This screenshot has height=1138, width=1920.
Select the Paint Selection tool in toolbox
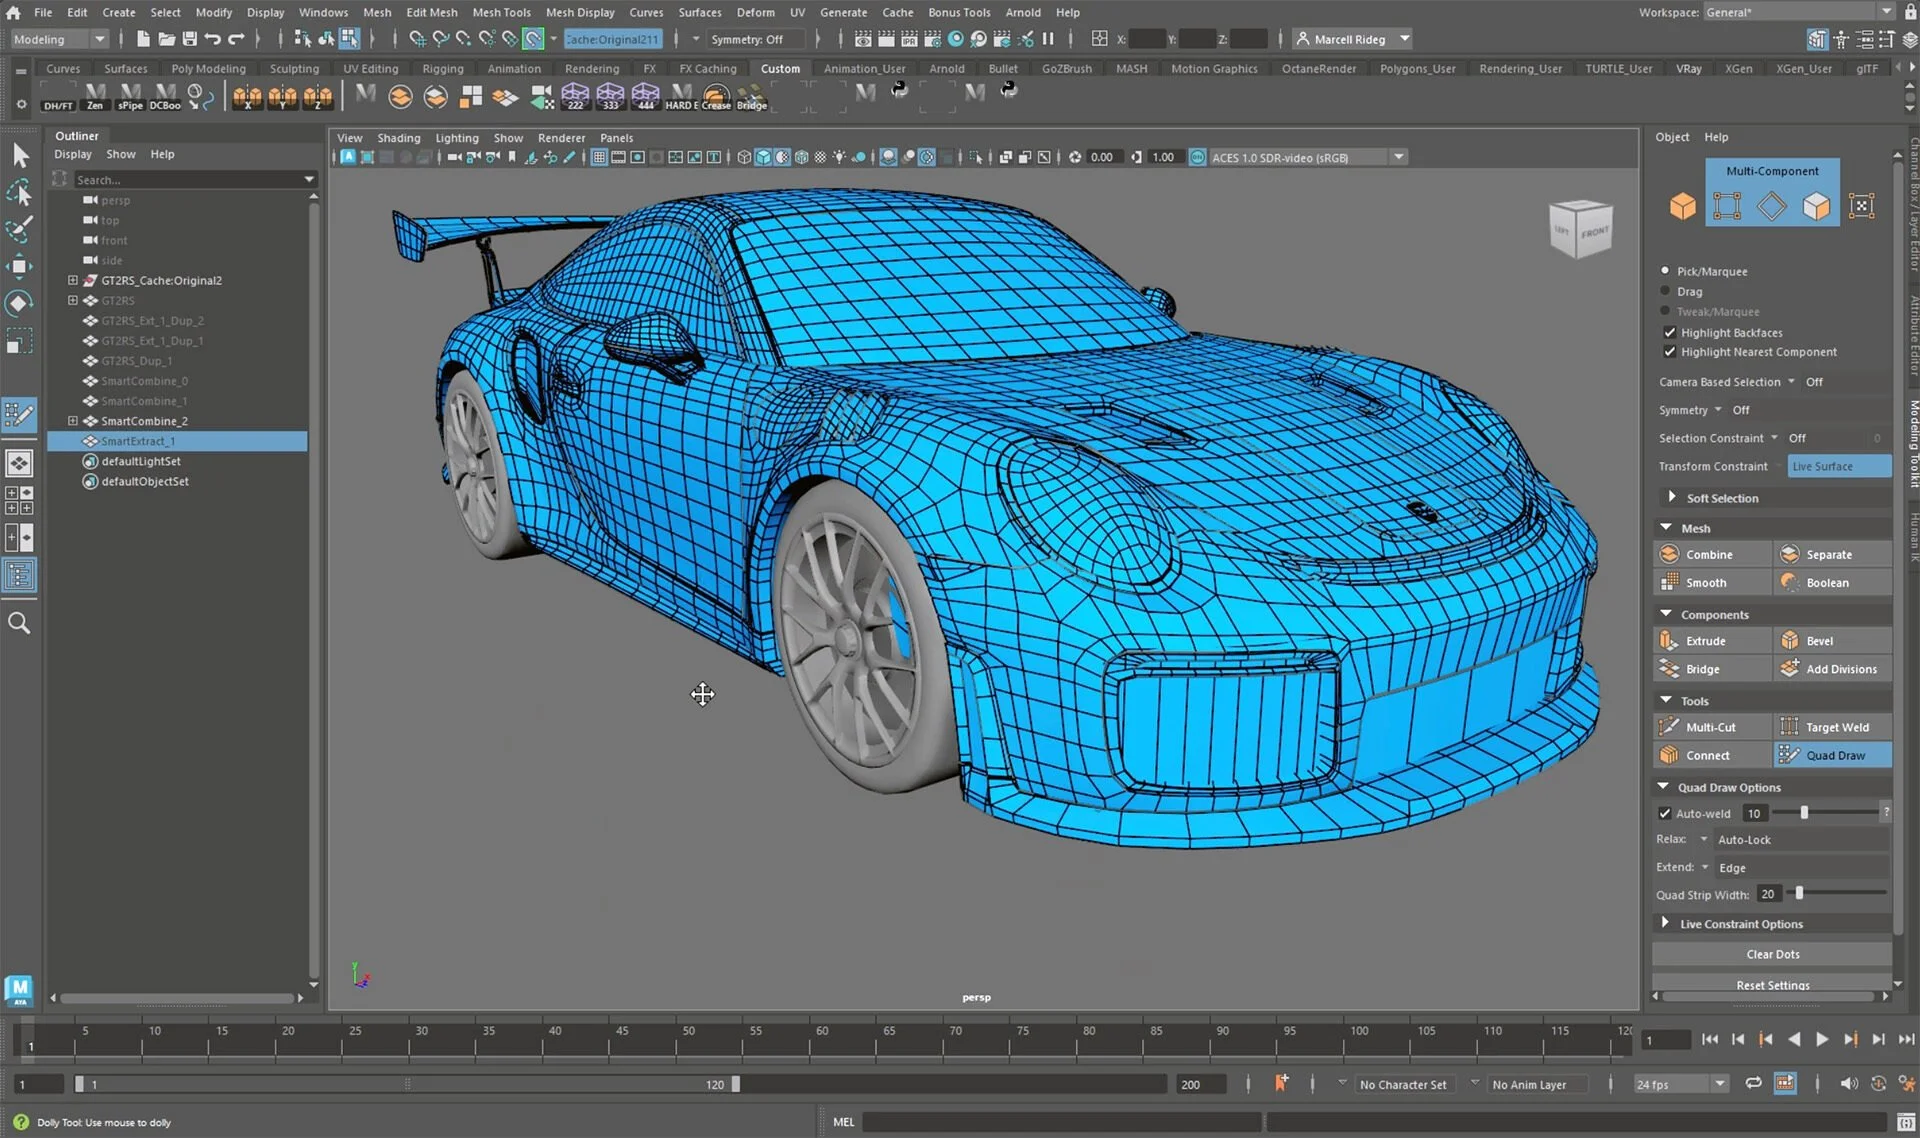tap(19, 229)
